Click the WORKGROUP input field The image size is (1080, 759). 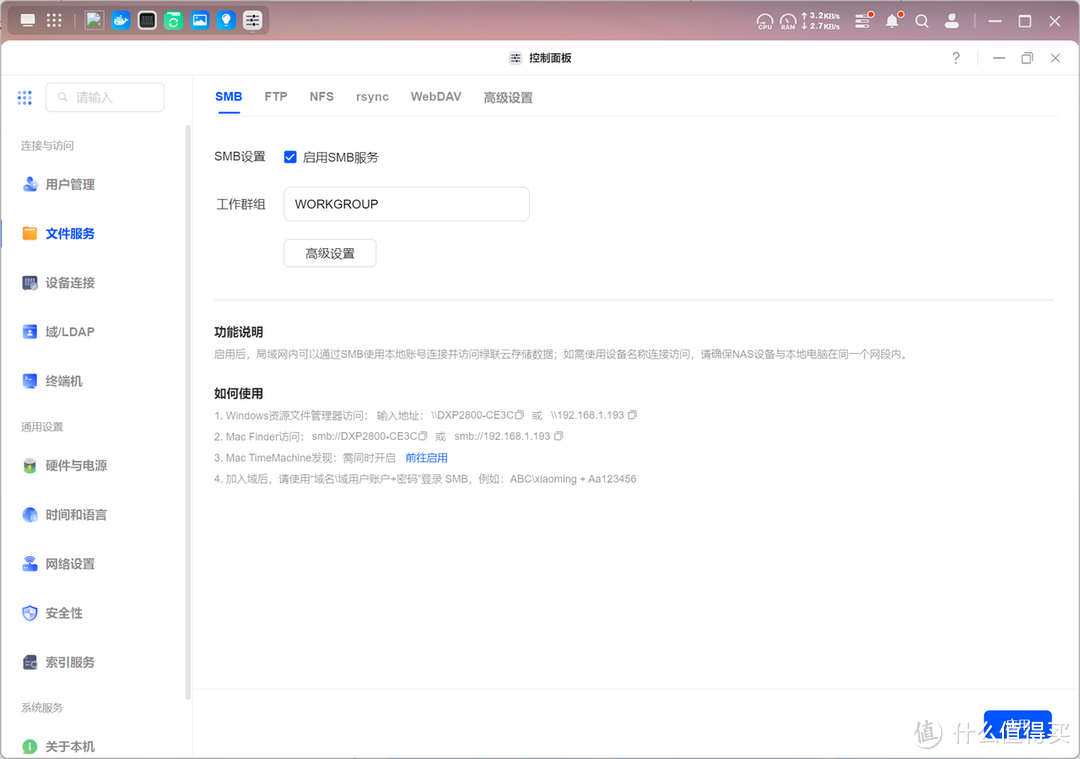(x=406, y=204)
